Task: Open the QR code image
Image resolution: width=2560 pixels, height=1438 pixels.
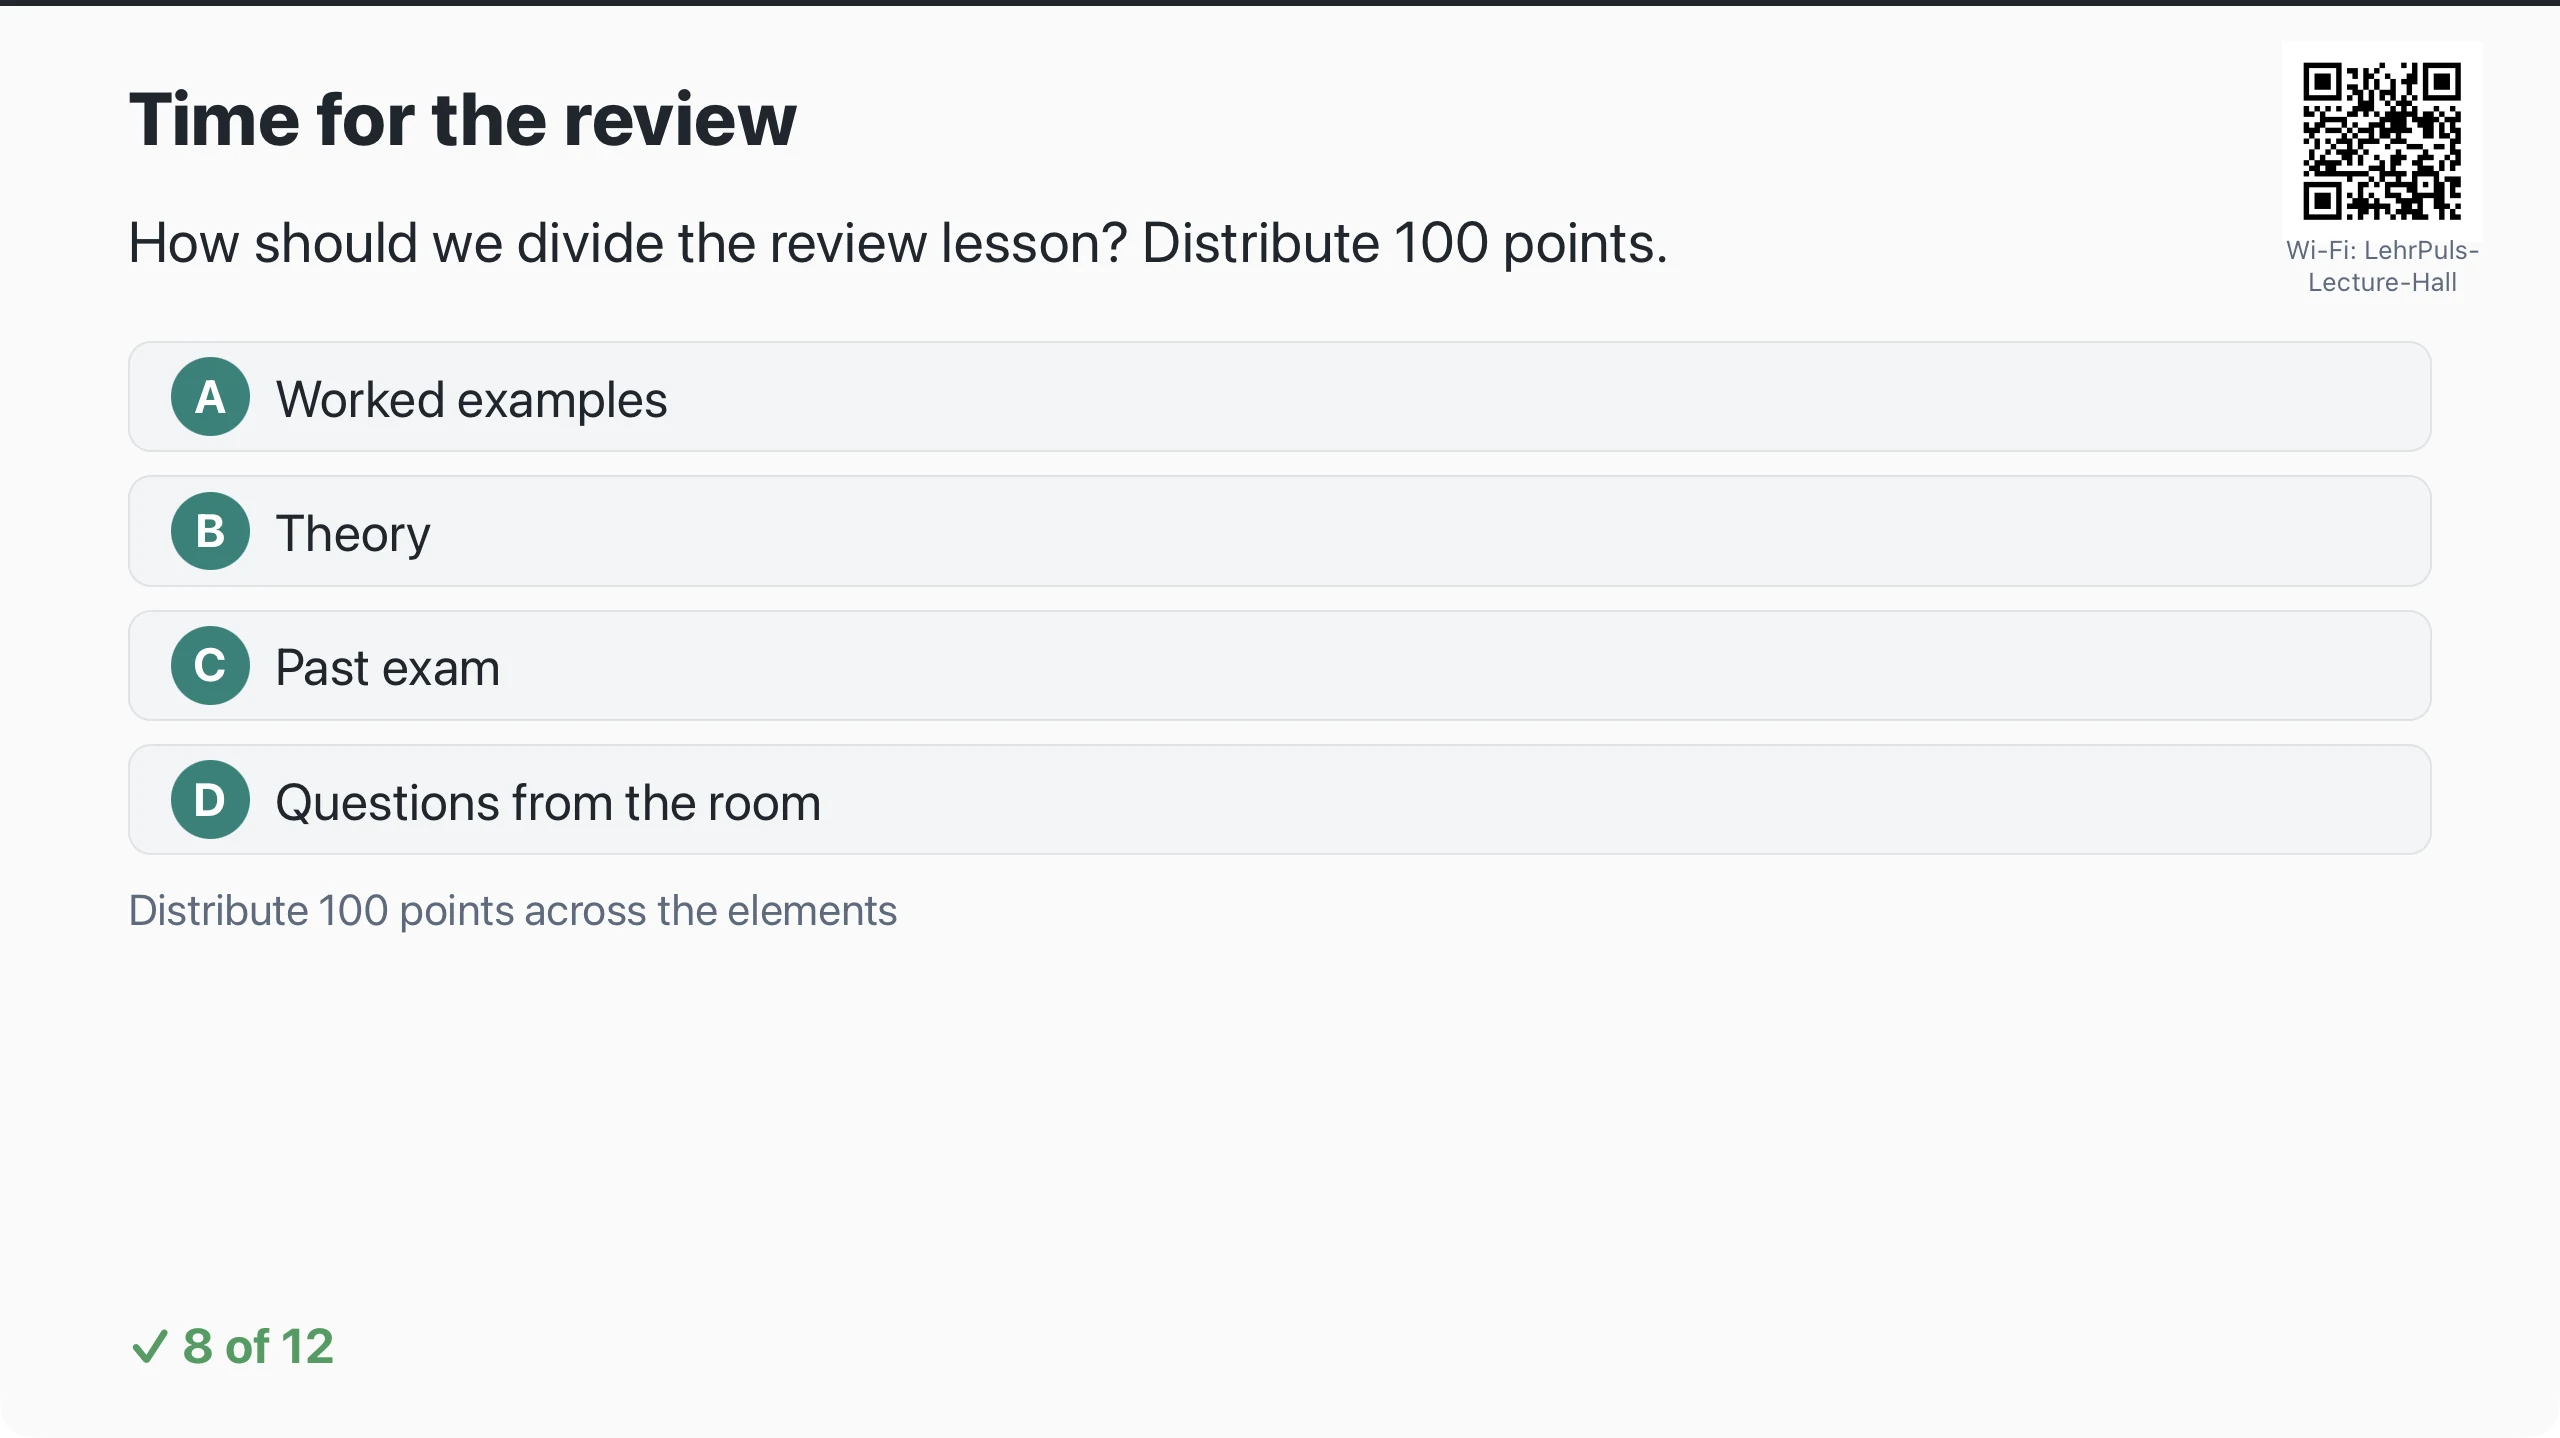Action: [2382, 141]
